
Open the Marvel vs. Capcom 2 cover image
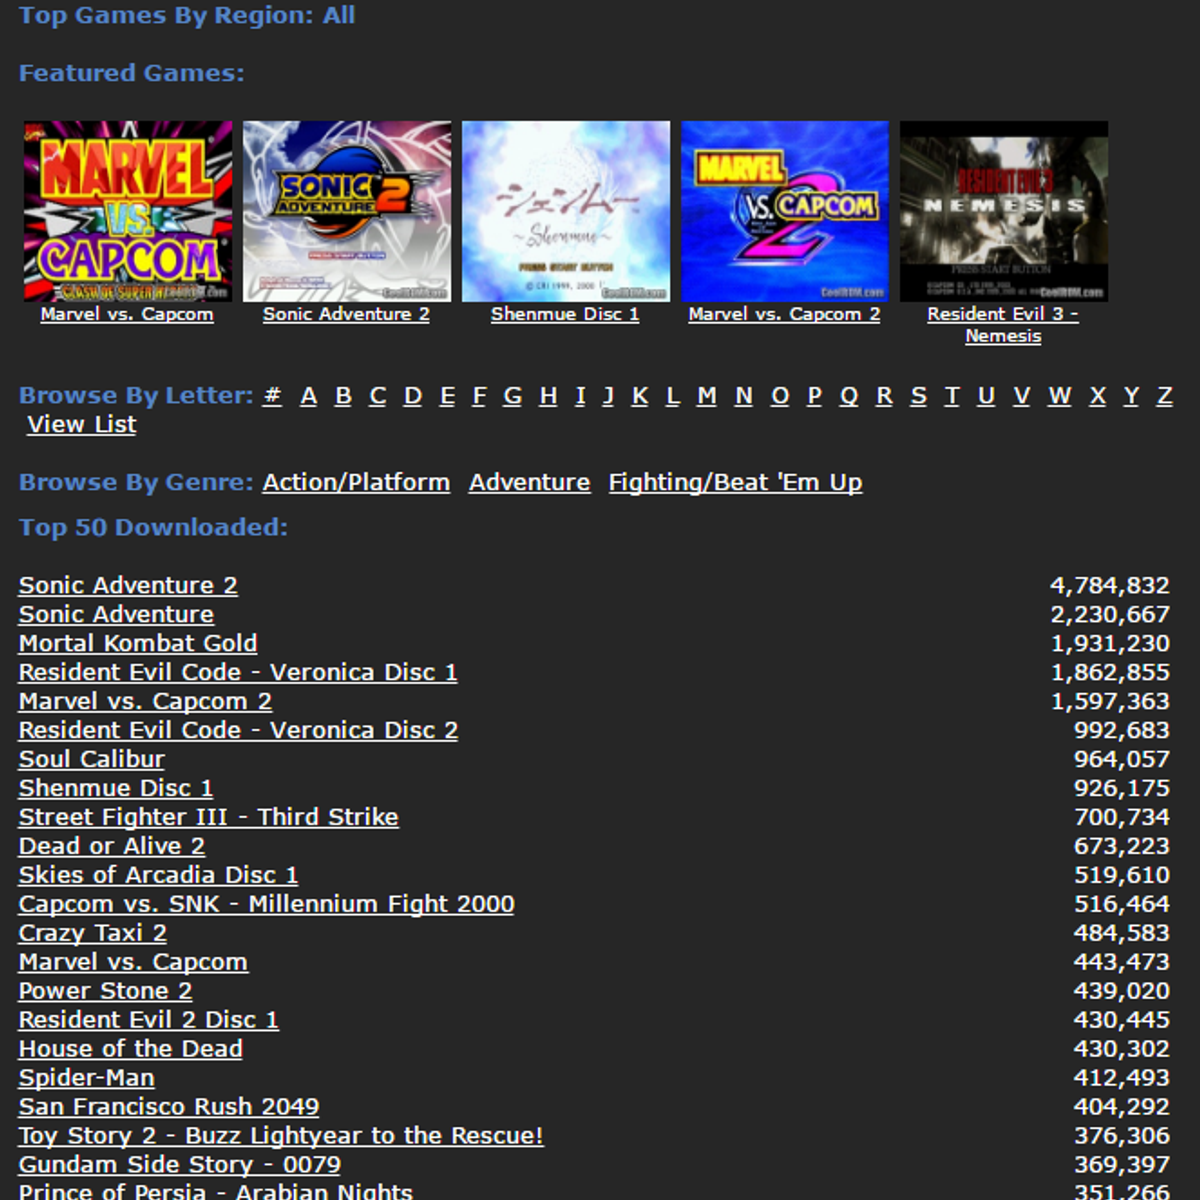coord(785,211)
